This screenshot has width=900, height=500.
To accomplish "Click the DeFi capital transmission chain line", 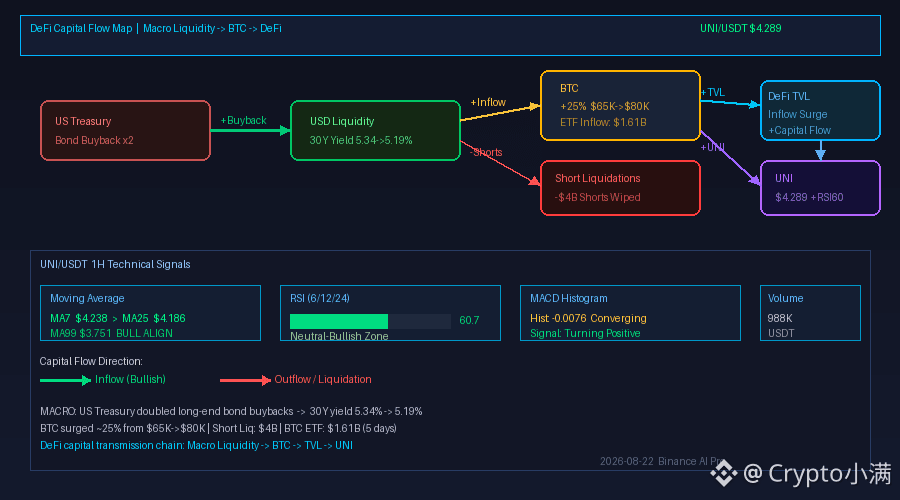I will pos(196,445).
